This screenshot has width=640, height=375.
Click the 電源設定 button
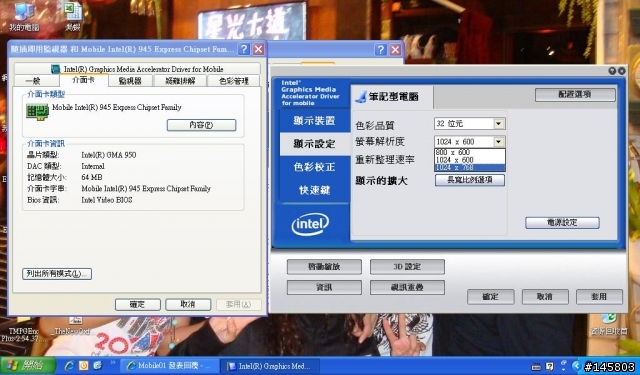tap(562, 223)
